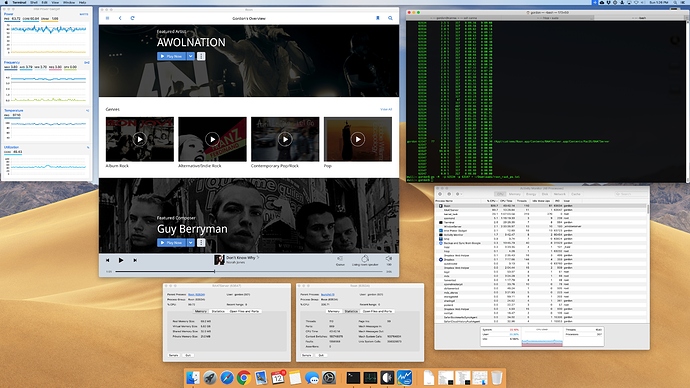Click the Roon refresh icon
Image resolution: width=690 pixels, height=388 pixels.
point(132,18)
